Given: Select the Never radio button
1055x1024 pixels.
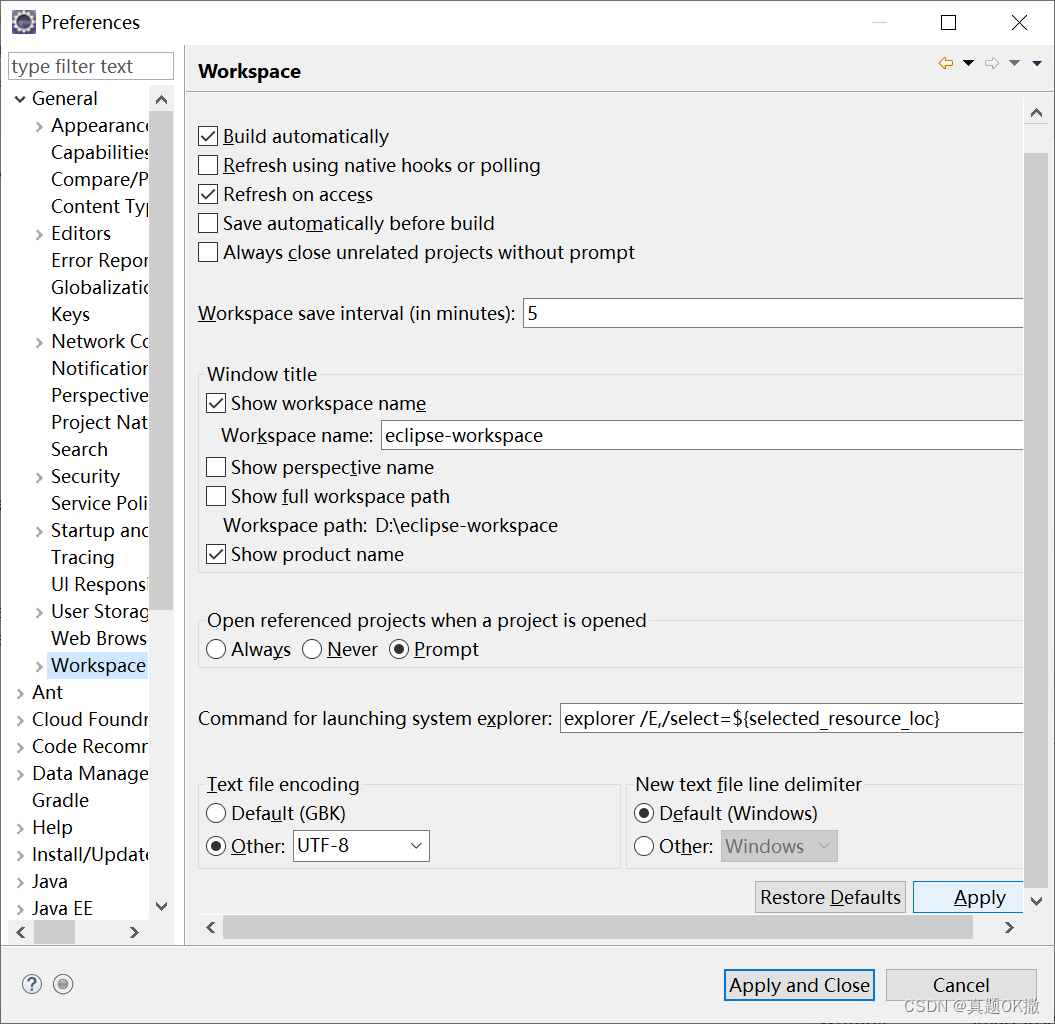Looking at the screenshot, I should (312, 649).
